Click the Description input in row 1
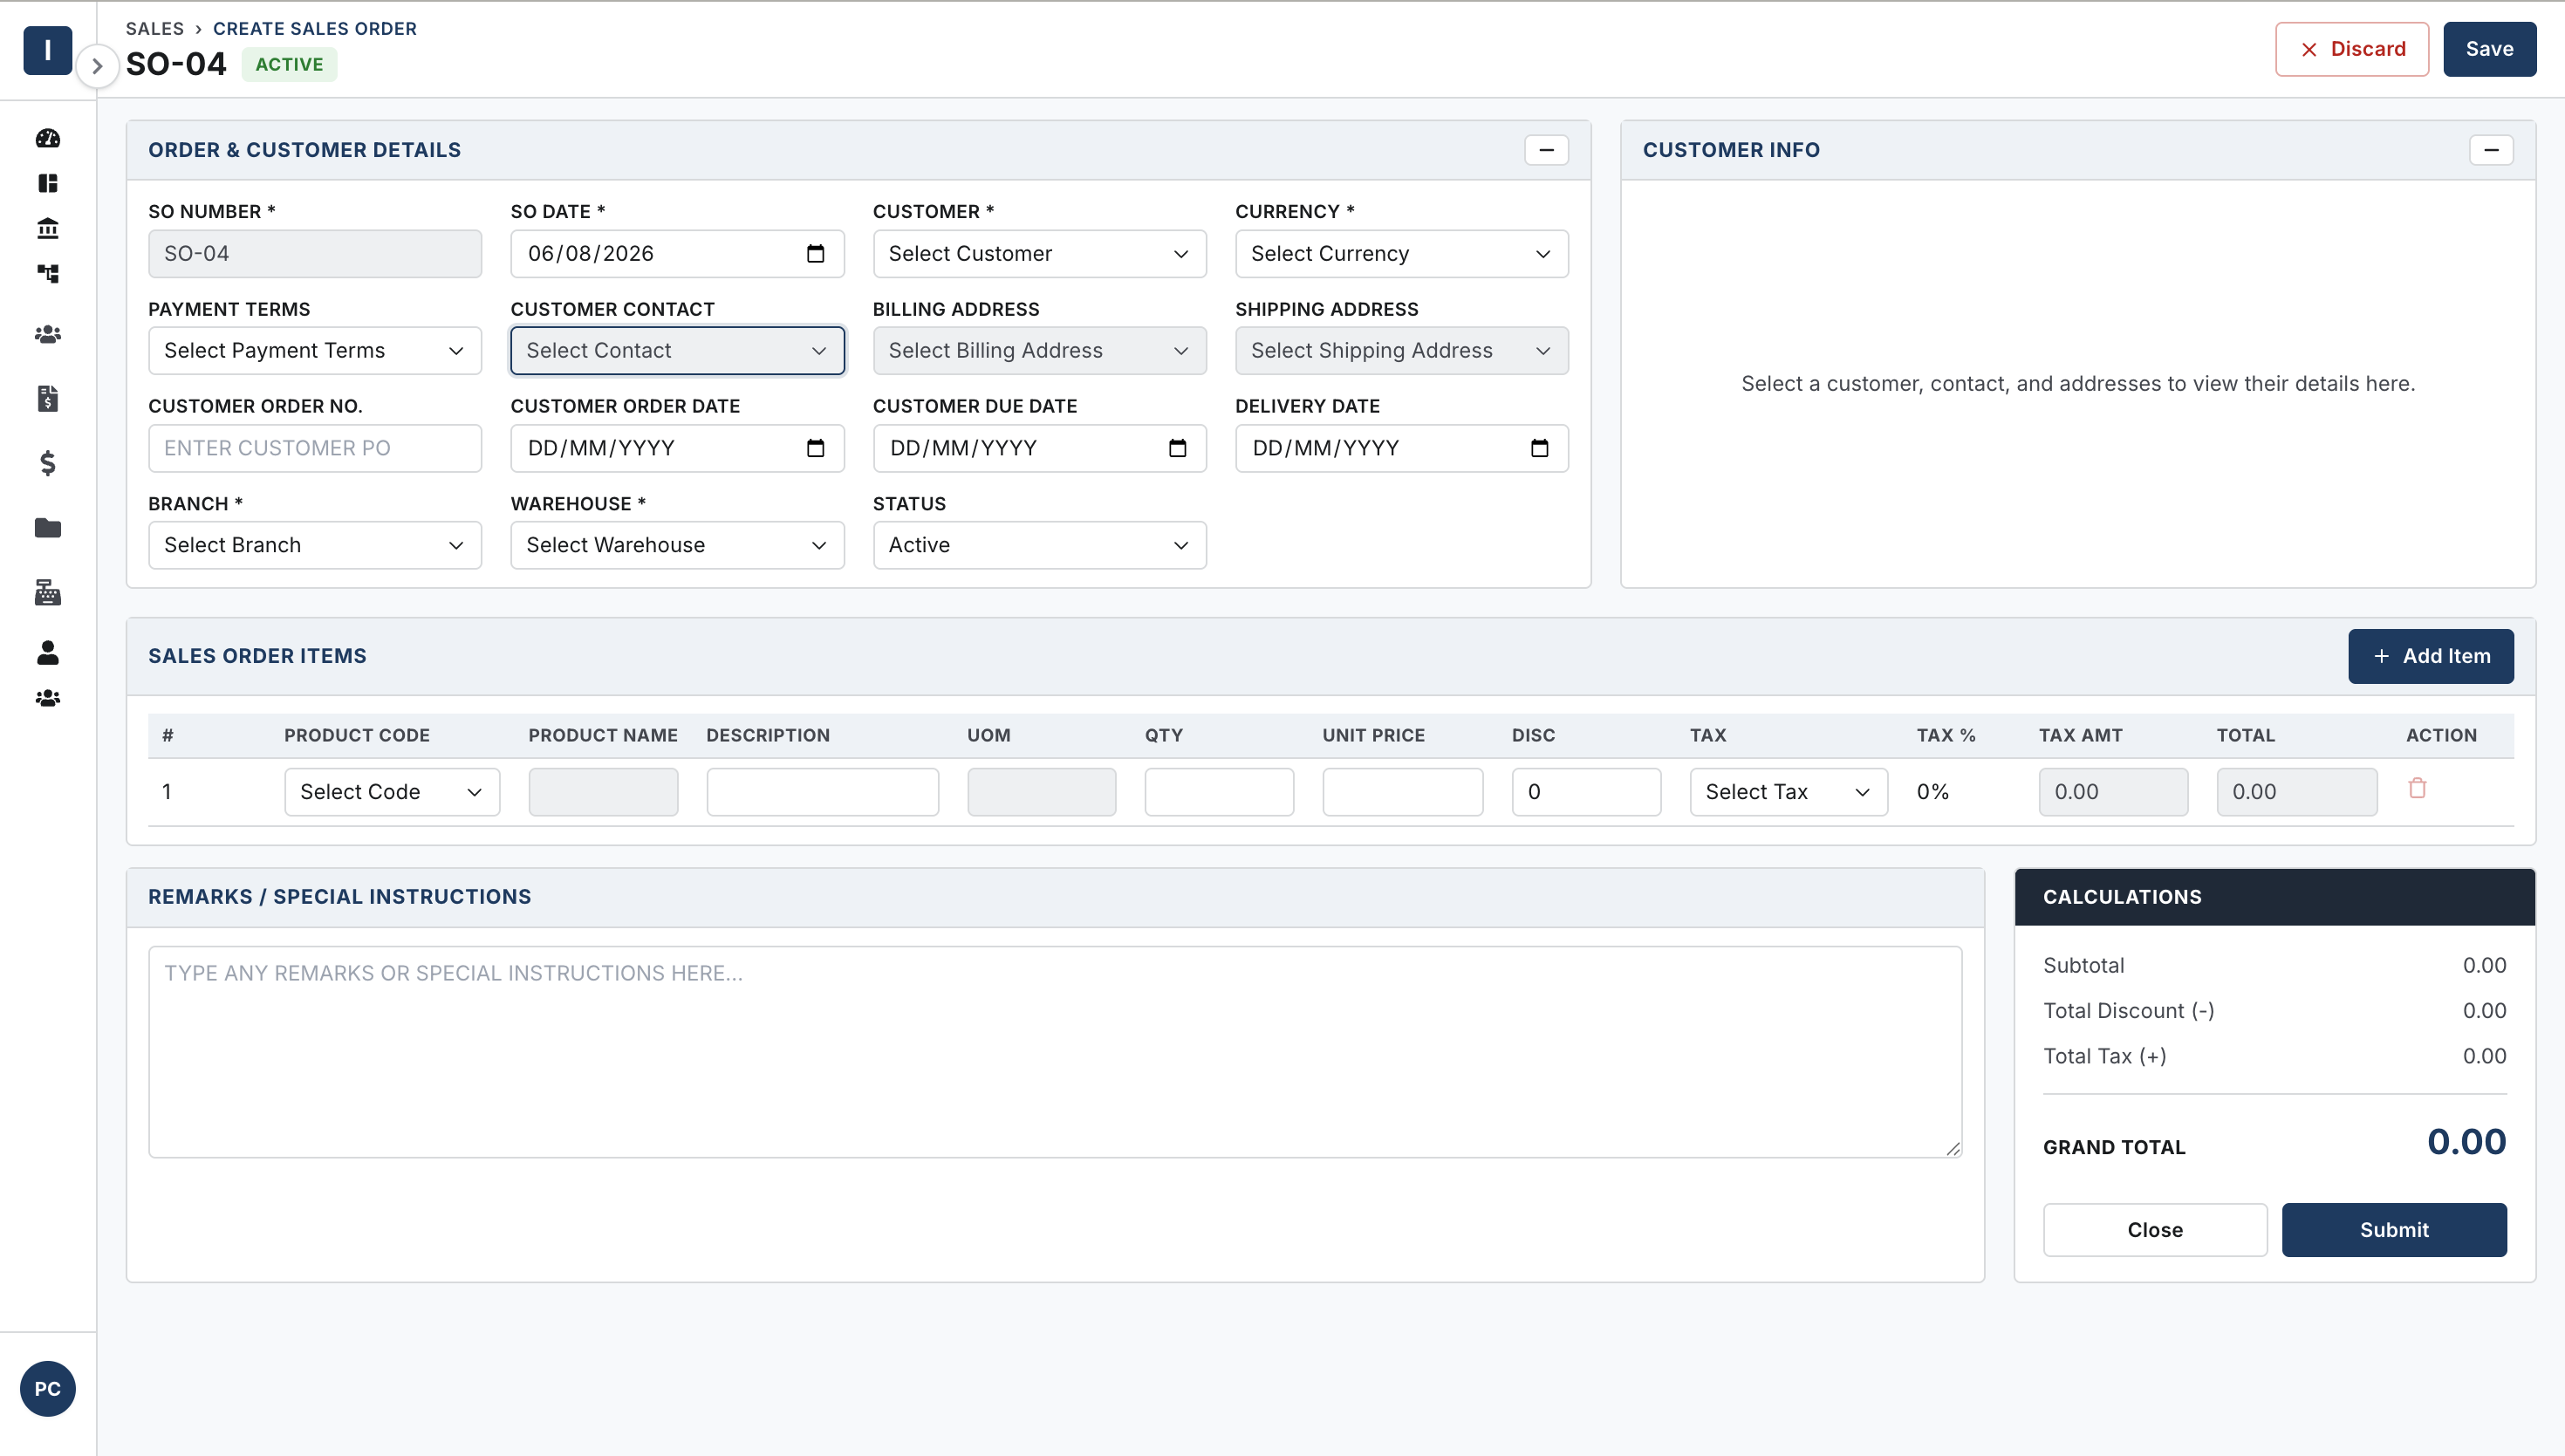Image resolution: width=2565 pixels, height=1456 pixels. [822, 792]
